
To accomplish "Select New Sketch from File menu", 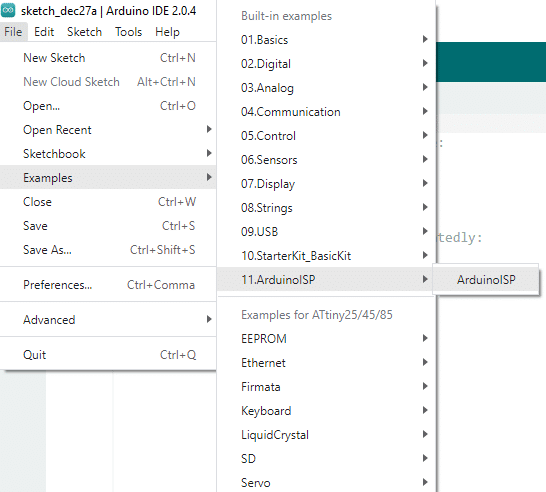I will pos(108,58).
